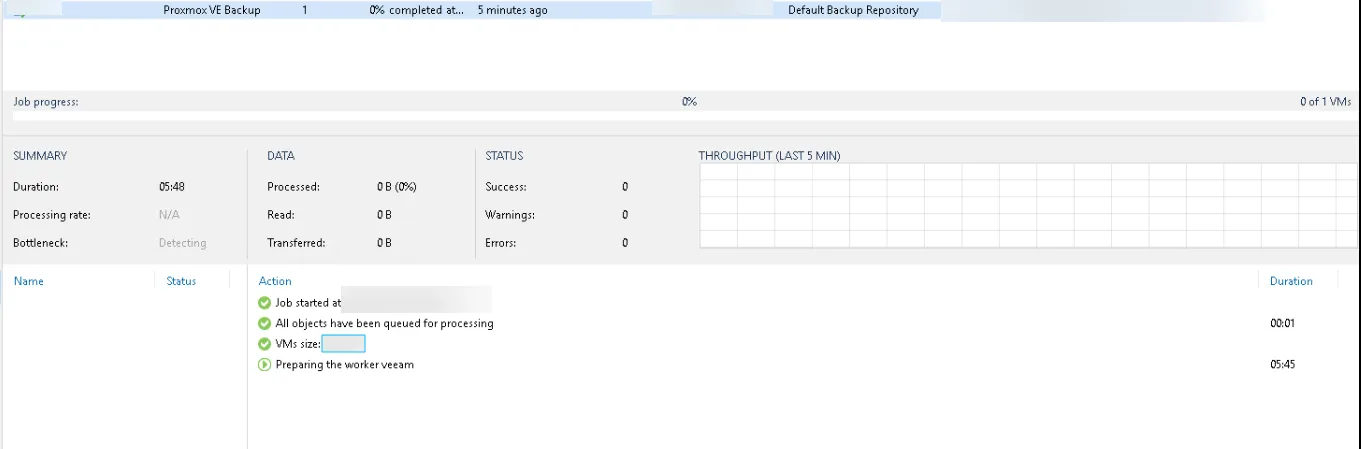Select the 'All objects have been queued' entry
The image size is (1361, 449).
tap(384, 324)
